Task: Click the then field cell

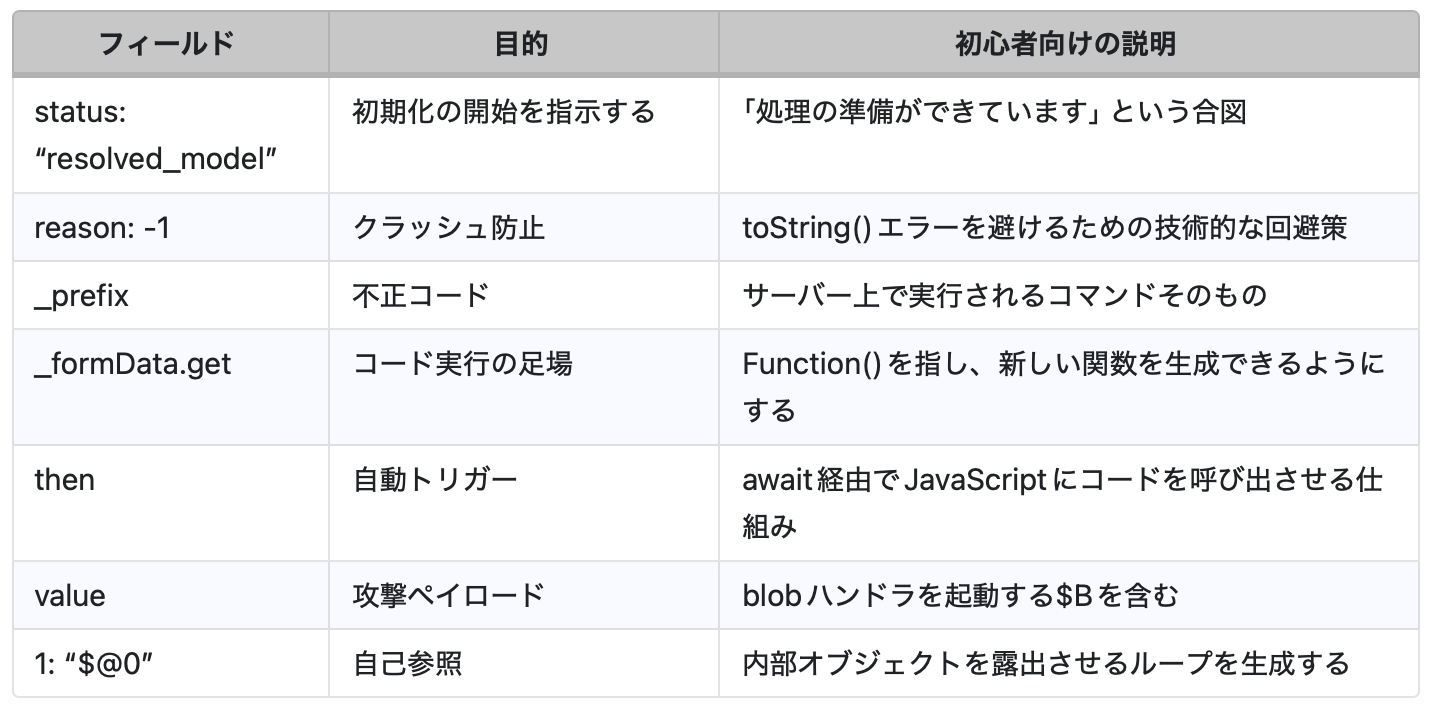Action: pyautogui.click(x=64, y=480)
